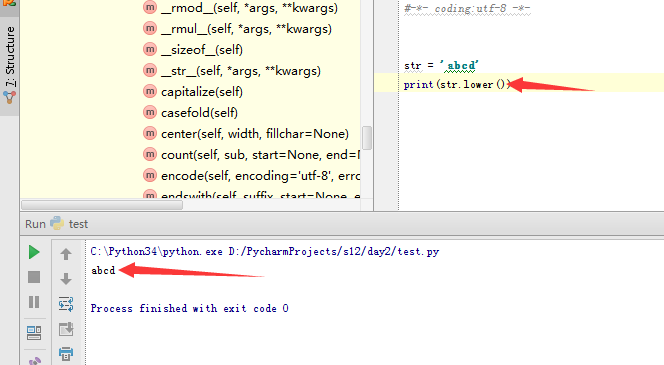Select the encode(self, encoding='utf-8'...) method
The height and width of the screenshot is (365, 664).
pos(260,176)
